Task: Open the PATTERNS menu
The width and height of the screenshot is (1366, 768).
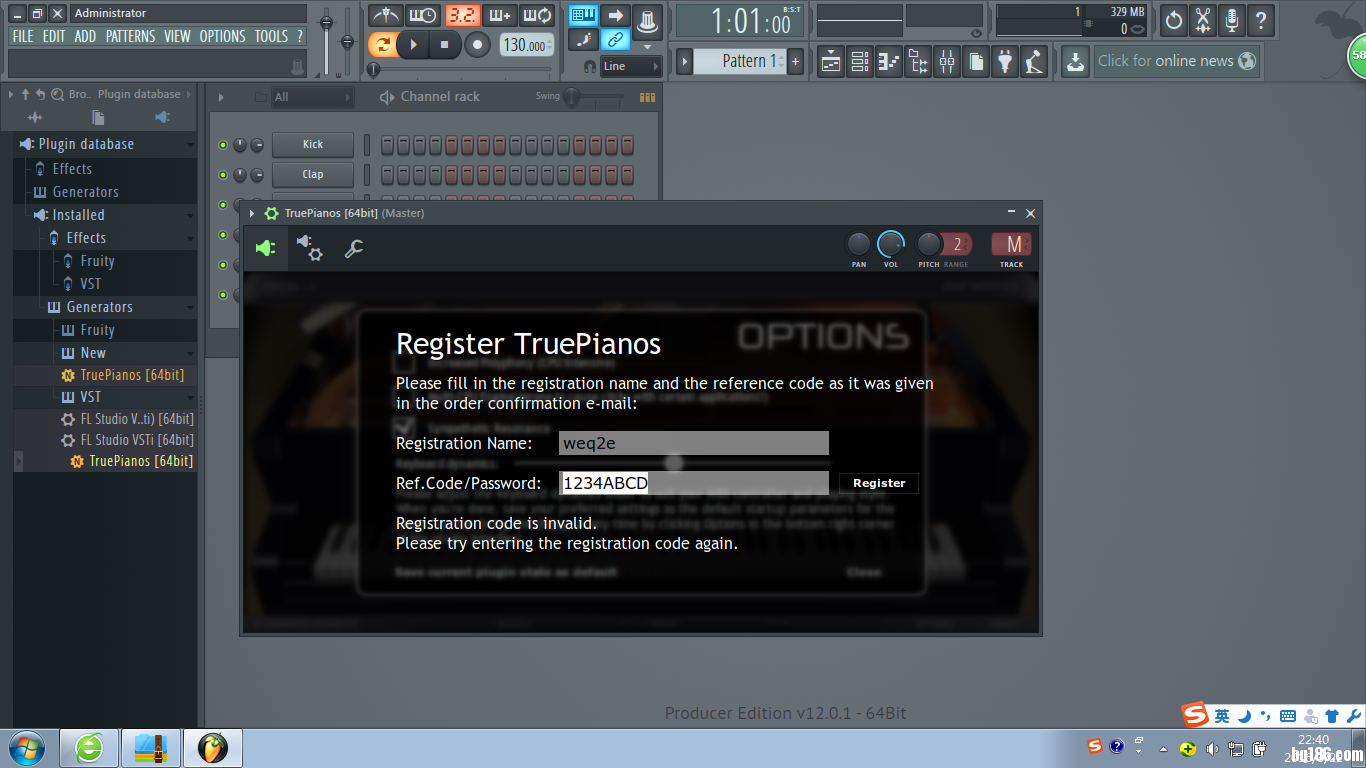Action: point(131,36)
